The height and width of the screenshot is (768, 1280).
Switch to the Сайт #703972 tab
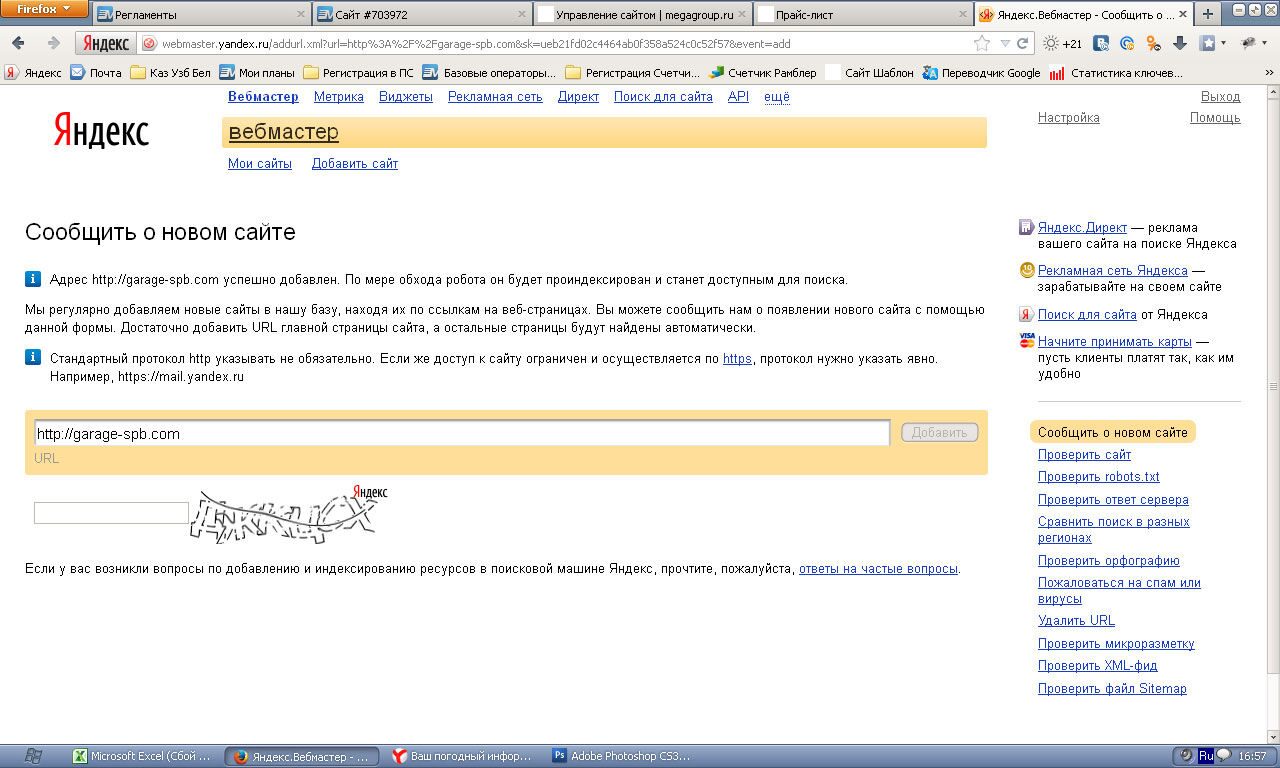423,14
